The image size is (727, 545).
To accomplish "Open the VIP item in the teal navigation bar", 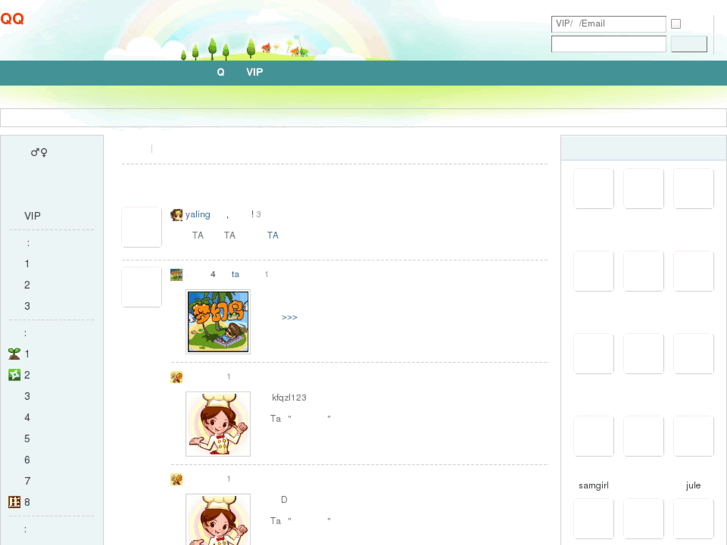I will [255, 72].
